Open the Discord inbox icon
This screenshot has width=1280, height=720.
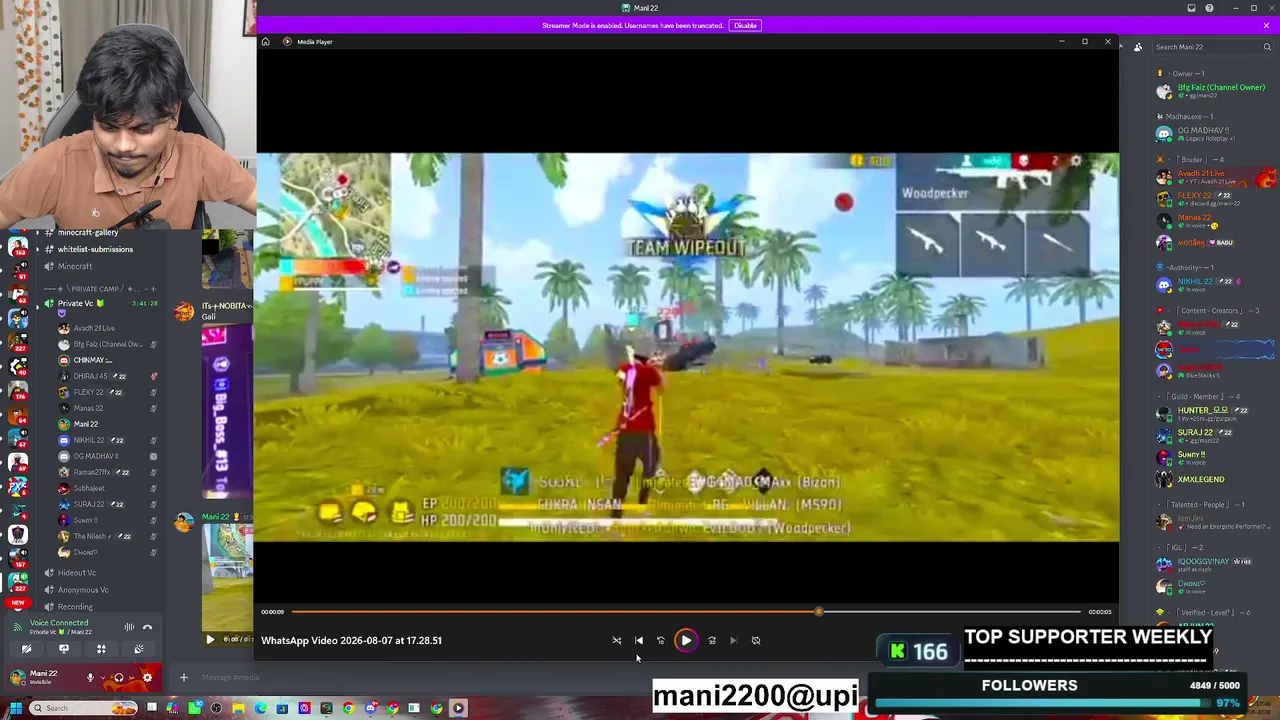pyautogui.click(x=1191, y=8)
